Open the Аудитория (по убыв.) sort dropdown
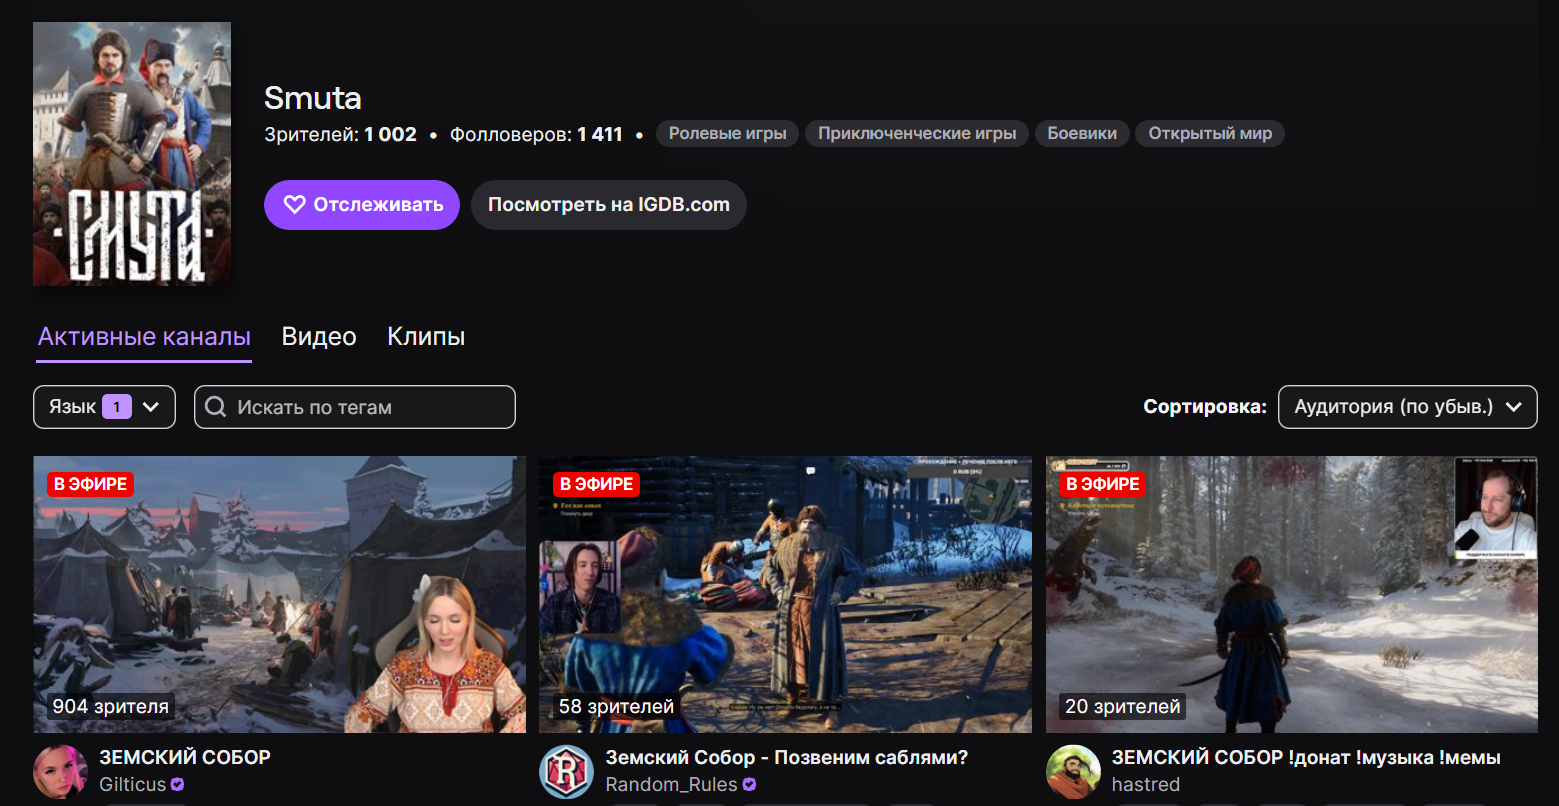Image resolution: width=1559 pixels, height=806 pixels. pos(1408,407)
